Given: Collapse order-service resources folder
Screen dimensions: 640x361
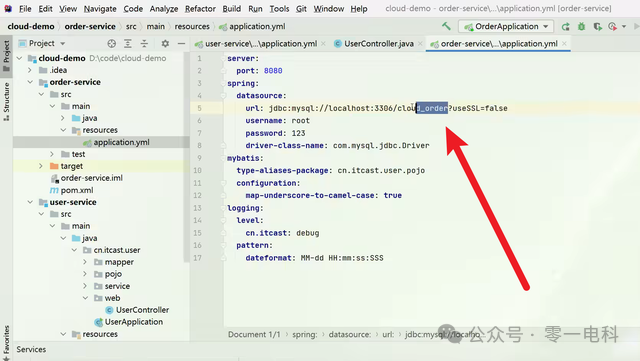Looking at the screenshot, I should (x=63, y=130).
